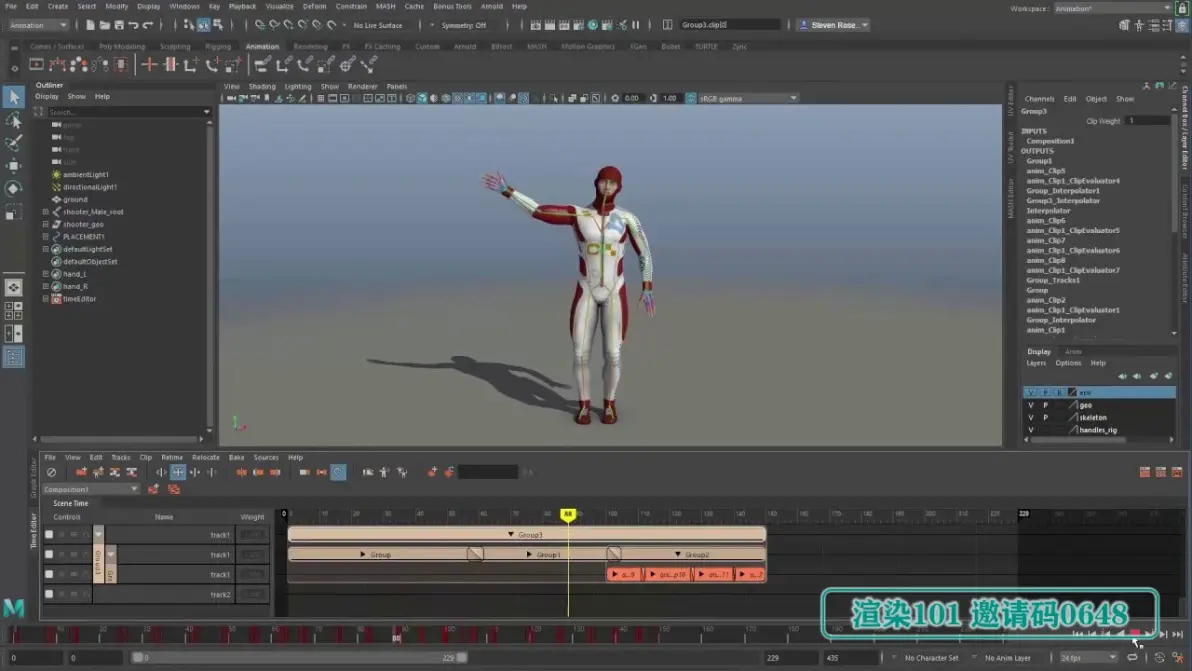
Task: Click the Steven Rose account button
Action: 834,25
